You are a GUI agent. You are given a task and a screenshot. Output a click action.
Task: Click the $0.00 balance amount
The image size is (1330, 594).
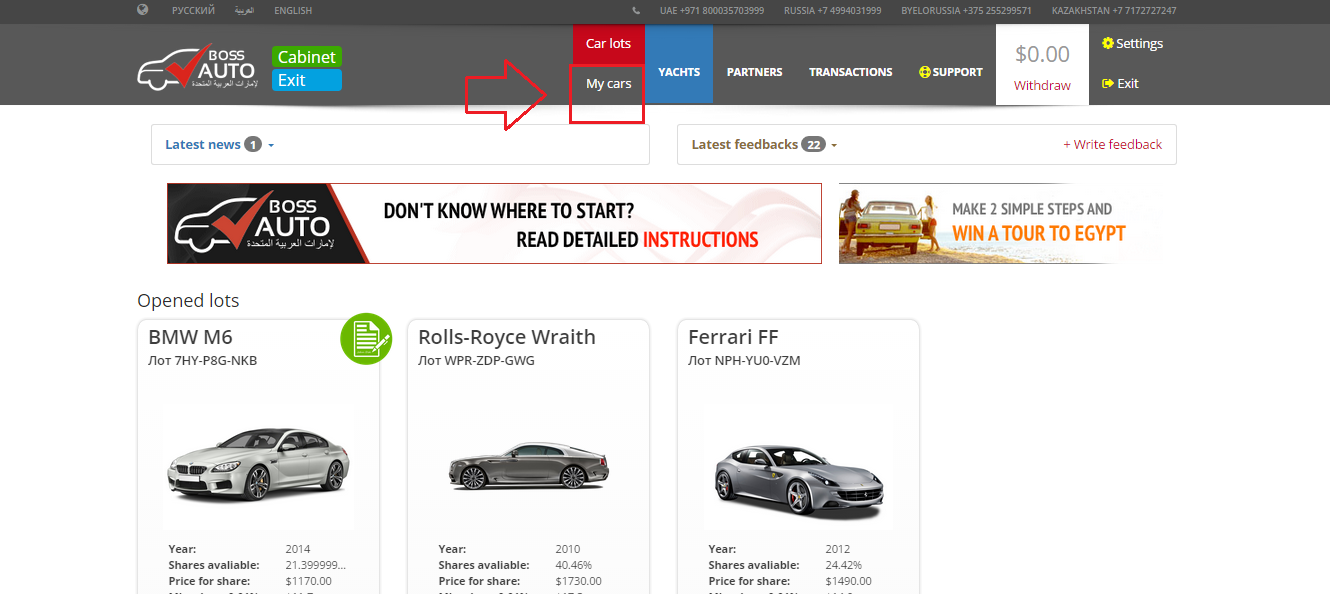(1042, 54)
